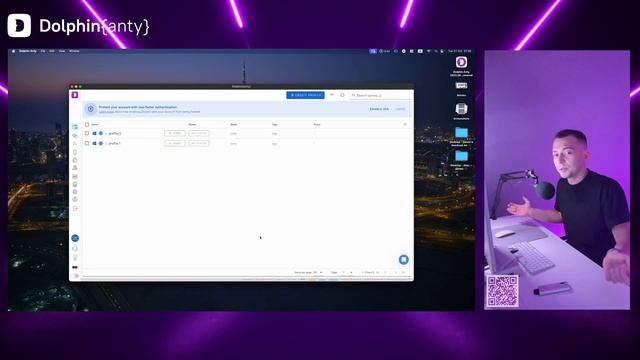Open the File menu
Viewport: 640px width, 360px height.
(43, 51)
